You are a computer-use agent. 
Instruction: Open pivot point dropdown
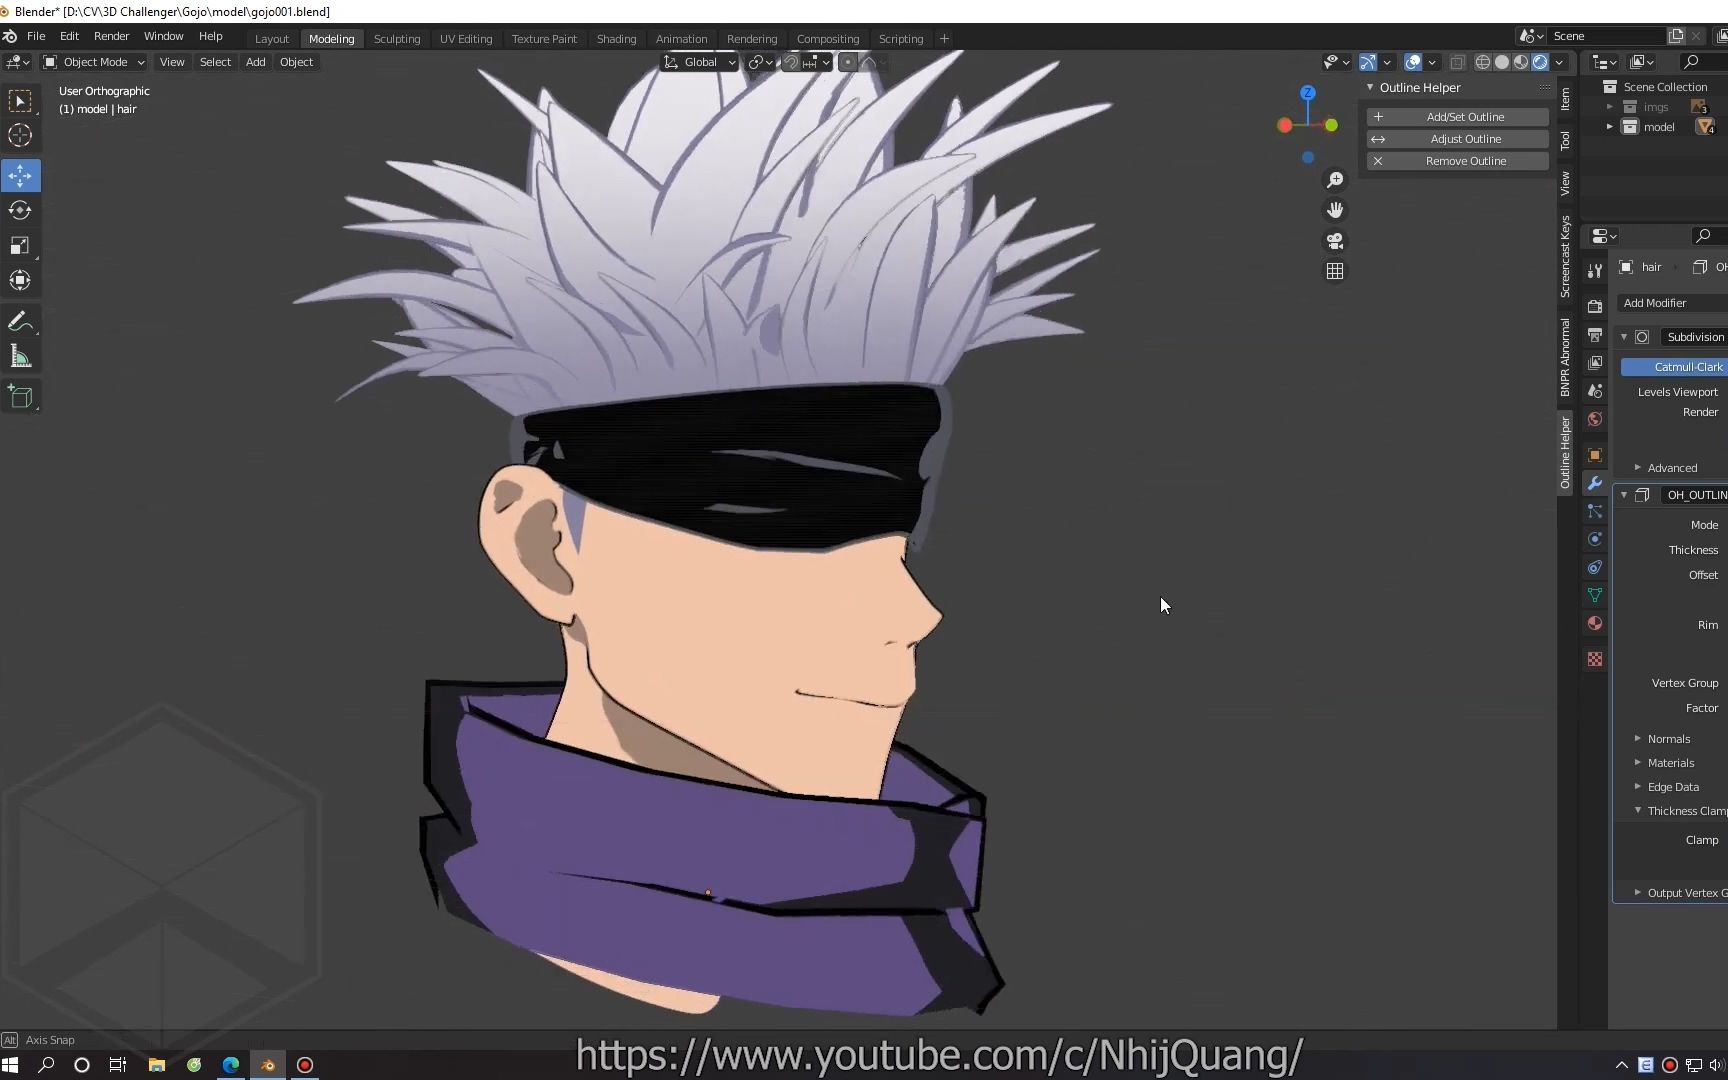[x=761, y=62]
